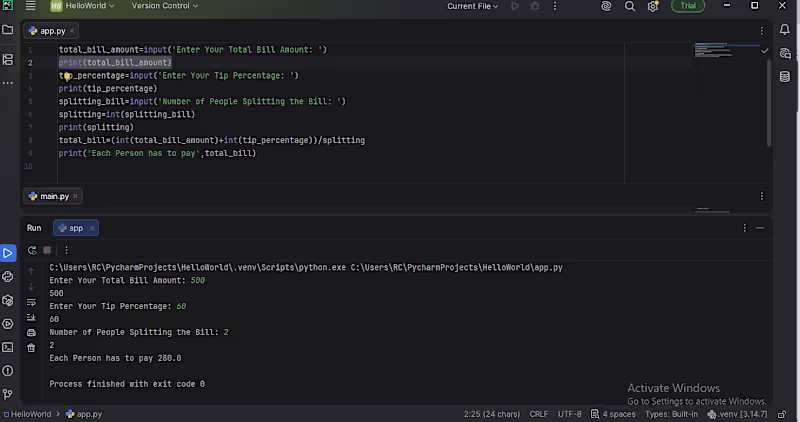The image size is (800, 422).
Task: Stop the running process
Action: [x=47, y=250]
